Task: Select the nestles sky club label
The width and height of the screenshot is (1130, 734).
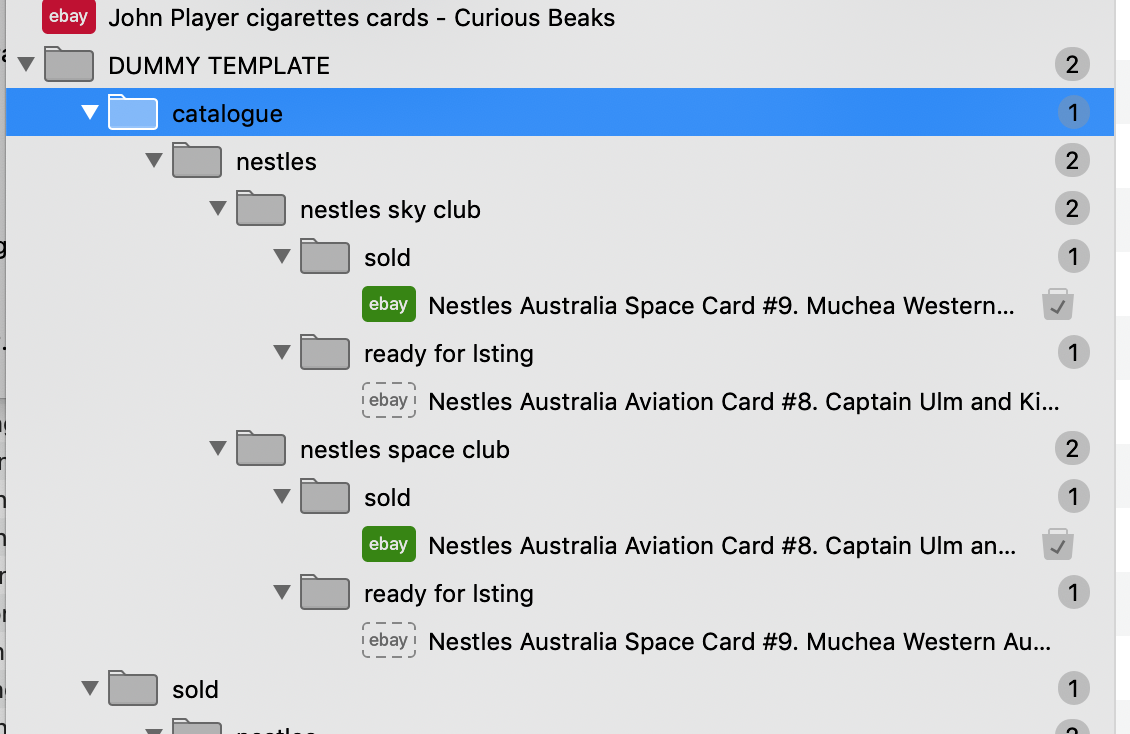Action: point(390,210)
